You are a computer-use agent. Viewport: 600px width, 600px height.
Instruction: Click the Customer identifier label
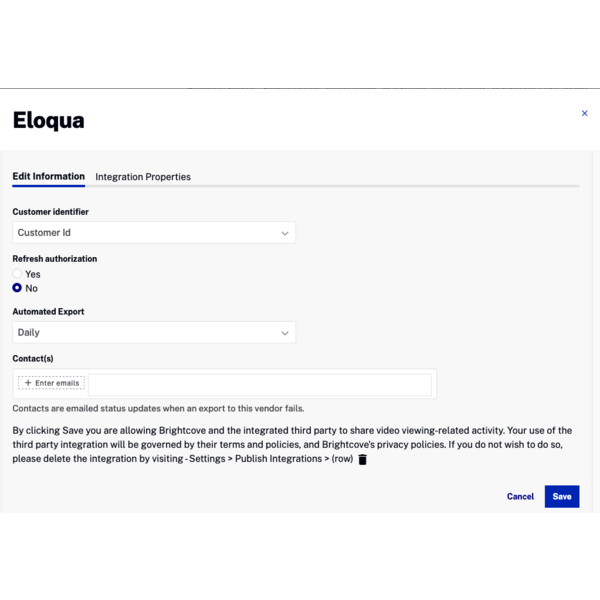tap(51, 212)
